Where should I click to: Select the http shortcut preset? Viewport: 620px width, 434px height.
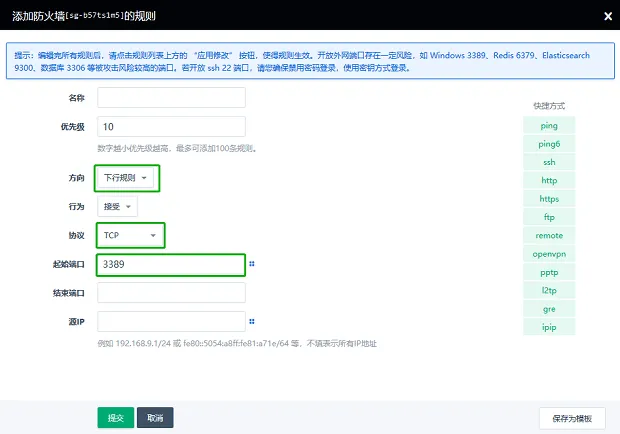tap(549, 181)
